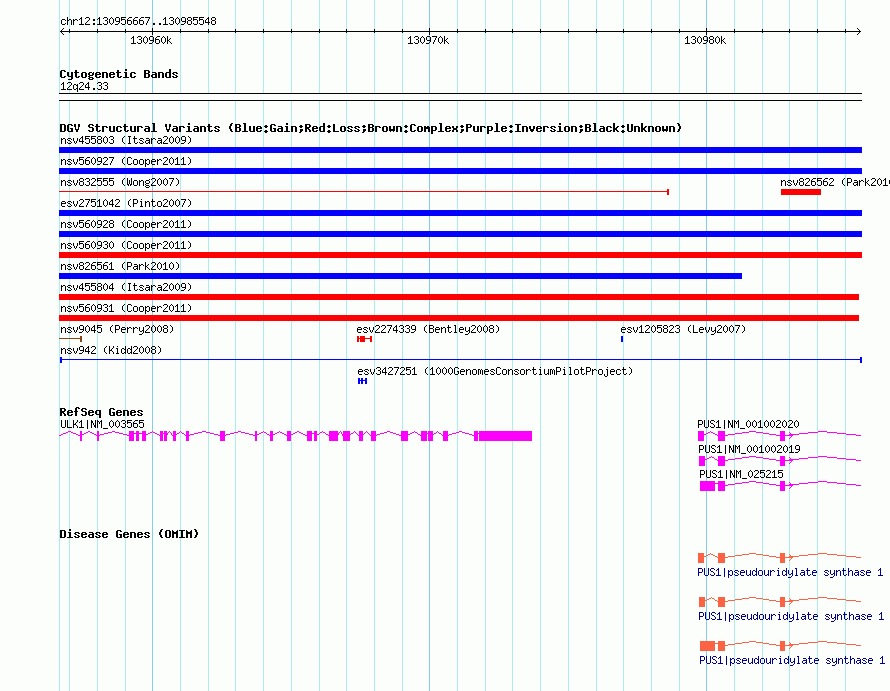Select the blue gain bar under nsv455803

tap(460, 150)
